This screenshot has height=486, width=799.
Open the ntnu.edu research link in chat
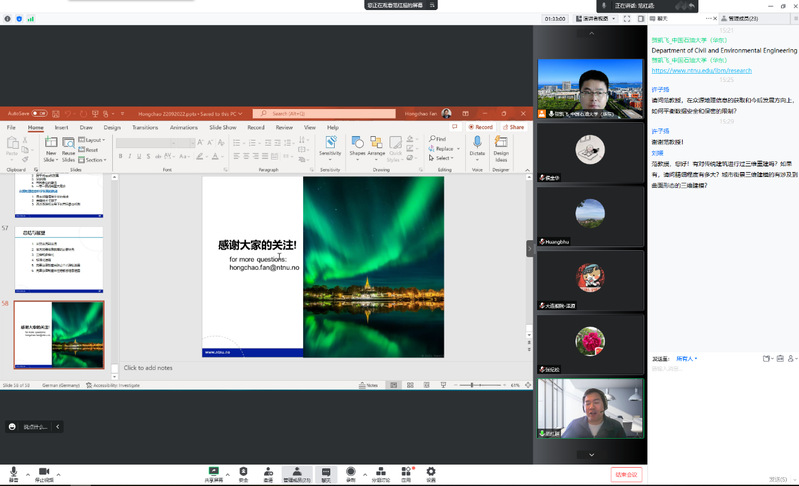pyautogui.click(x=701, y=71)
